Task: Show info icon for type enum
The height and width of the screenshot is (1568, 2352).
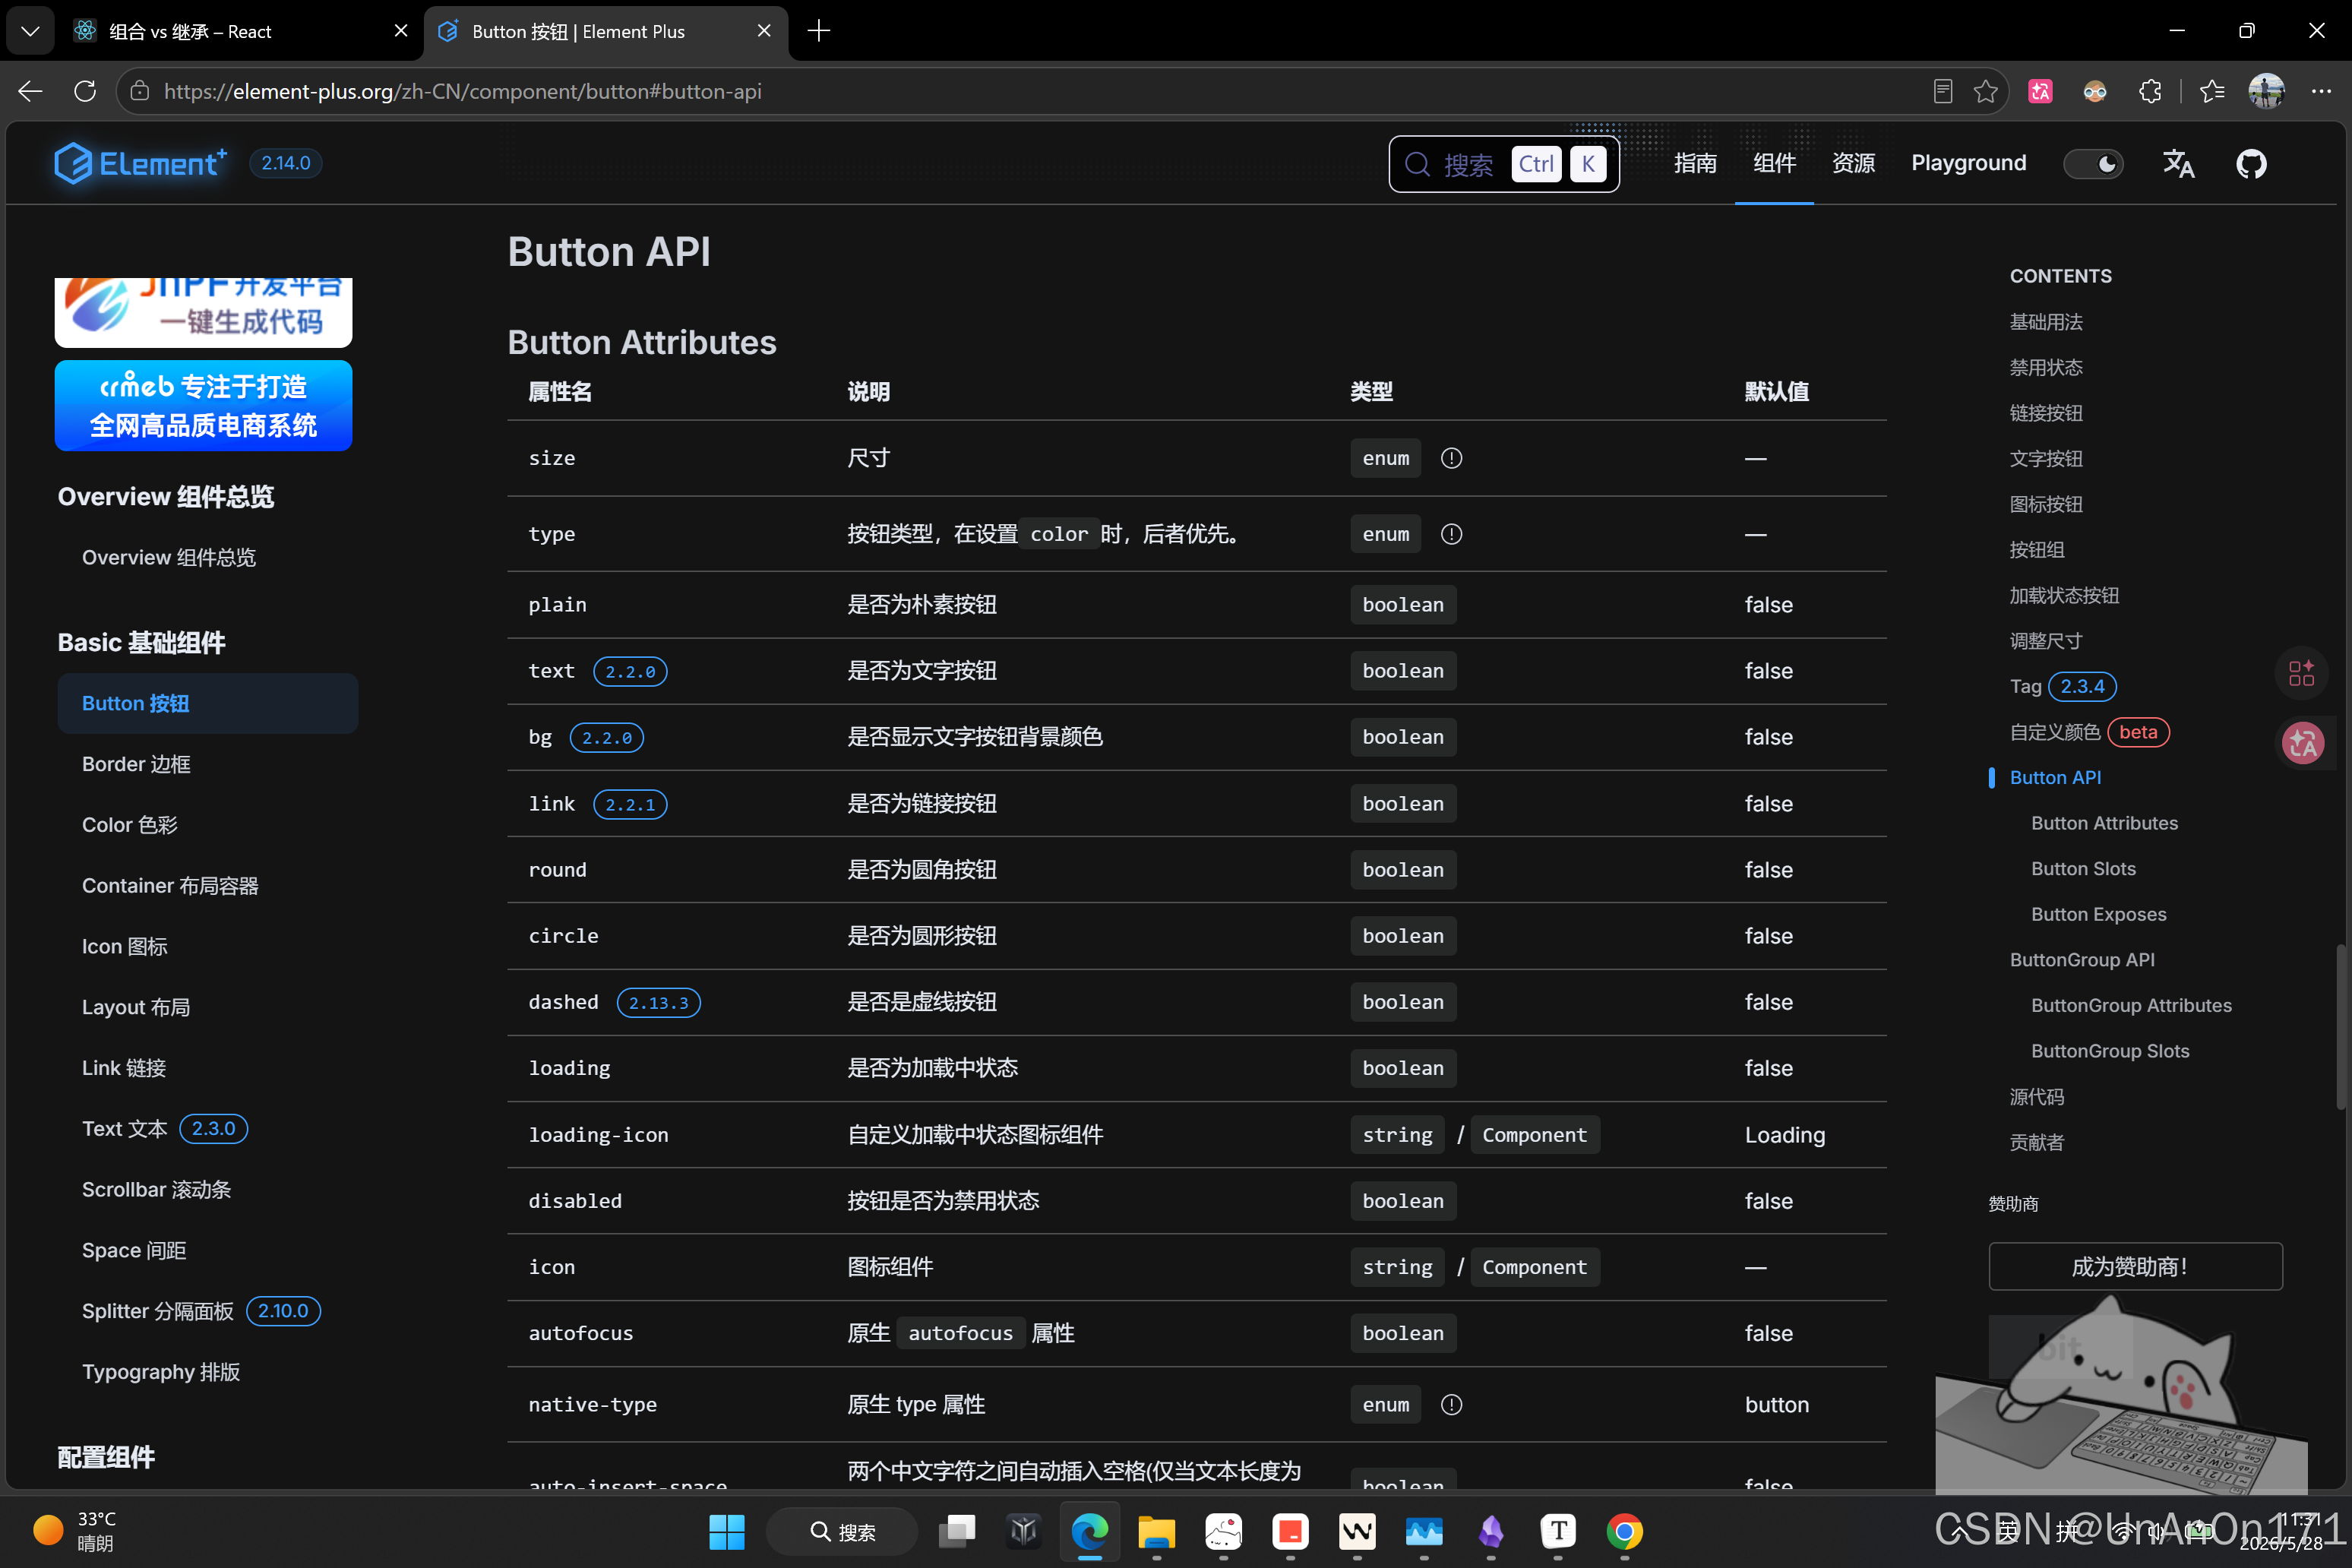Action: (1451, 534)
